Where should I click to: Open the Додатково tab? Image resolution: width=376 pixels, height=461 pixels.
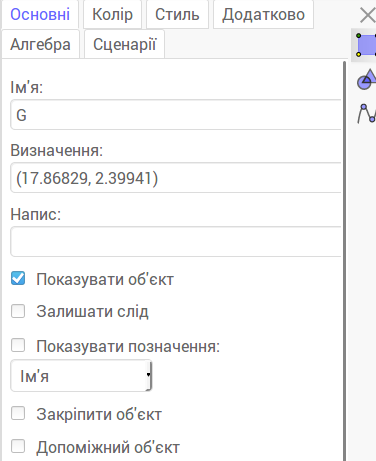point(263,15)
